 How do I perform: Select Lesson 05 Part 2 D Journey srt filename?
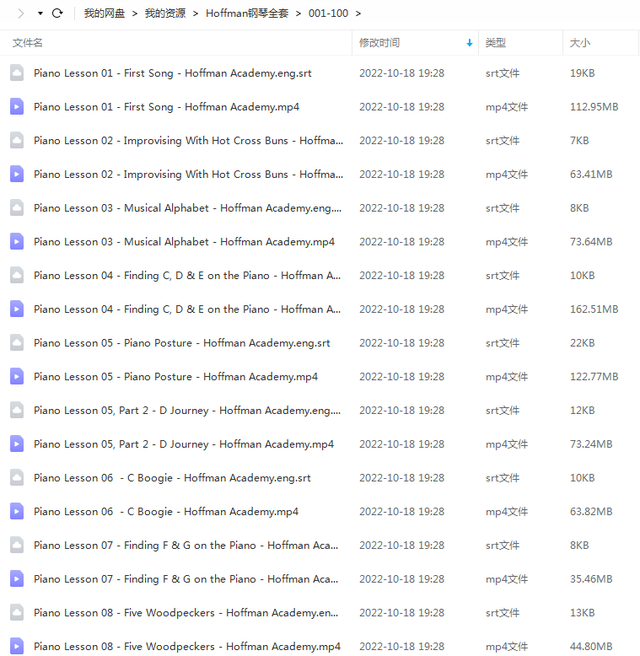(x=187, y=410)
